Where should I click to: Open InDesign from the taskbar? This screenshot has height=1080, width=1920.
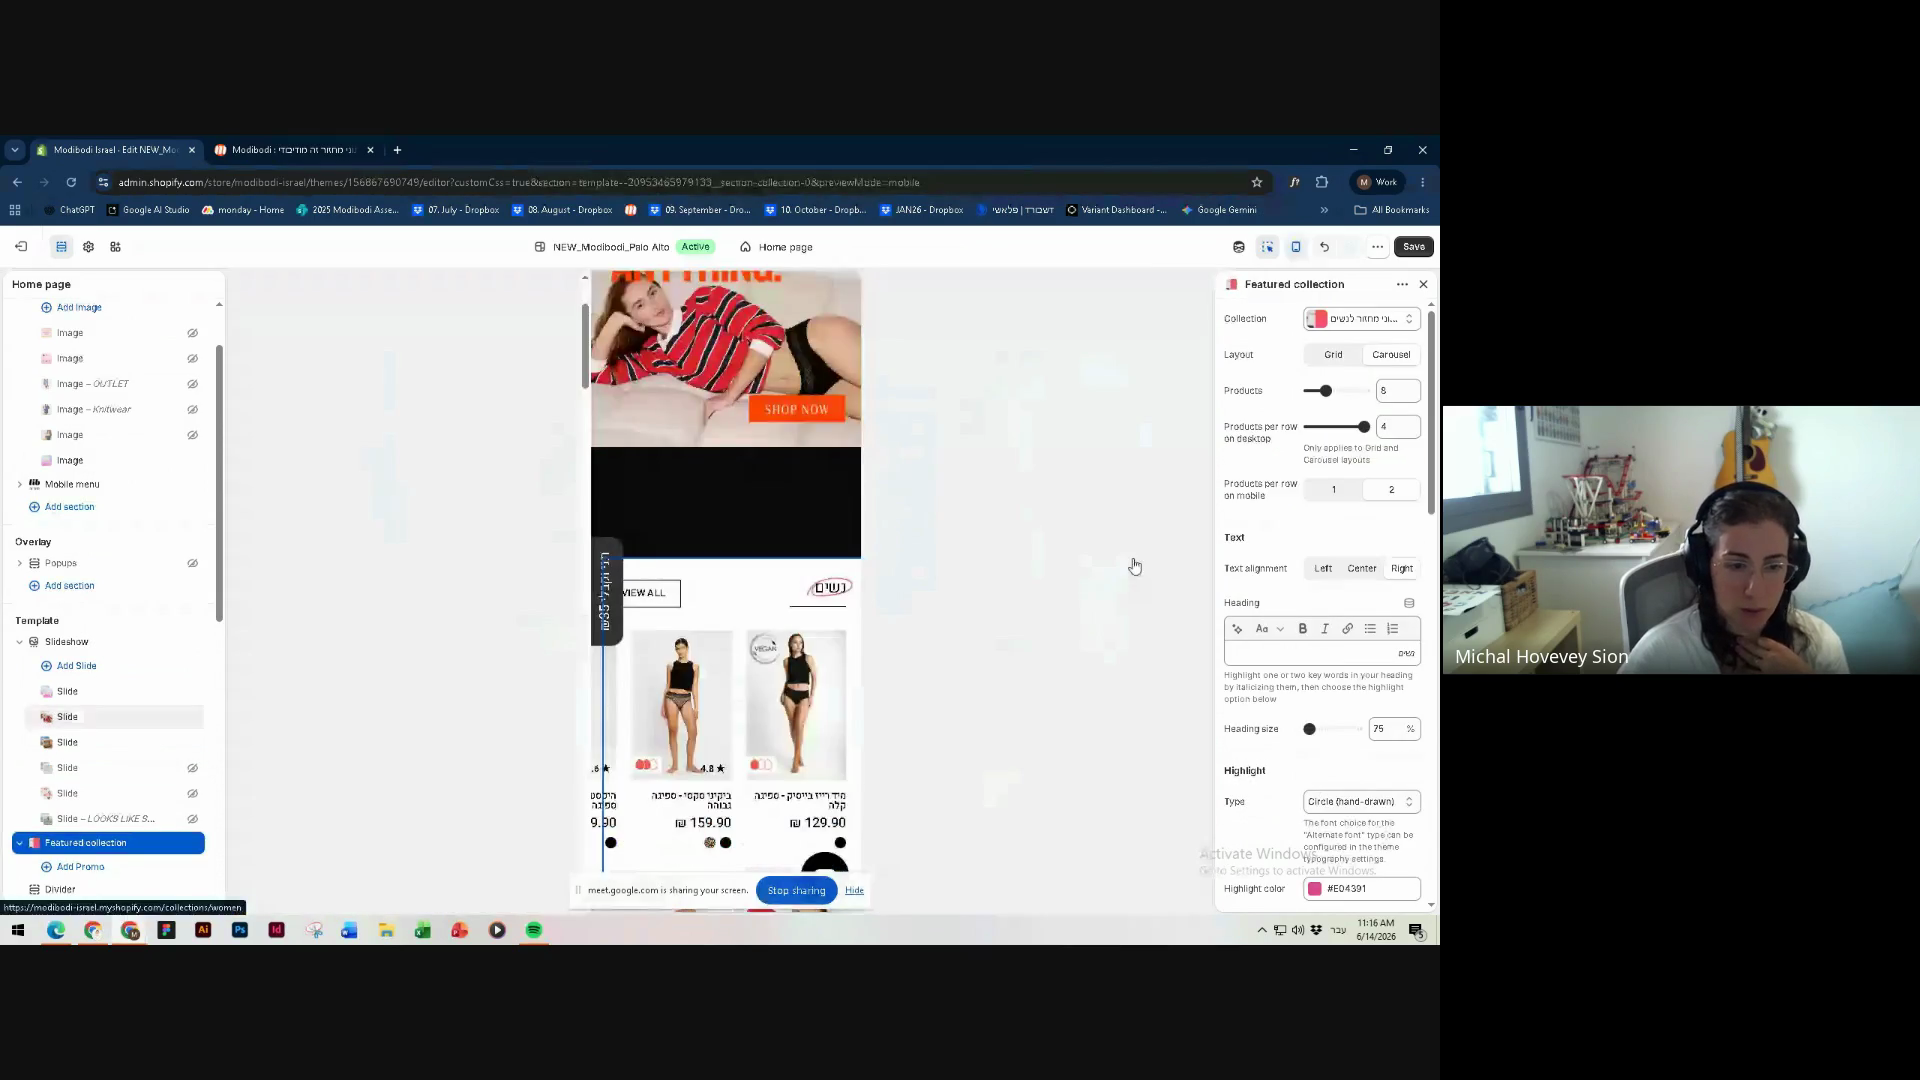[277, 930]
